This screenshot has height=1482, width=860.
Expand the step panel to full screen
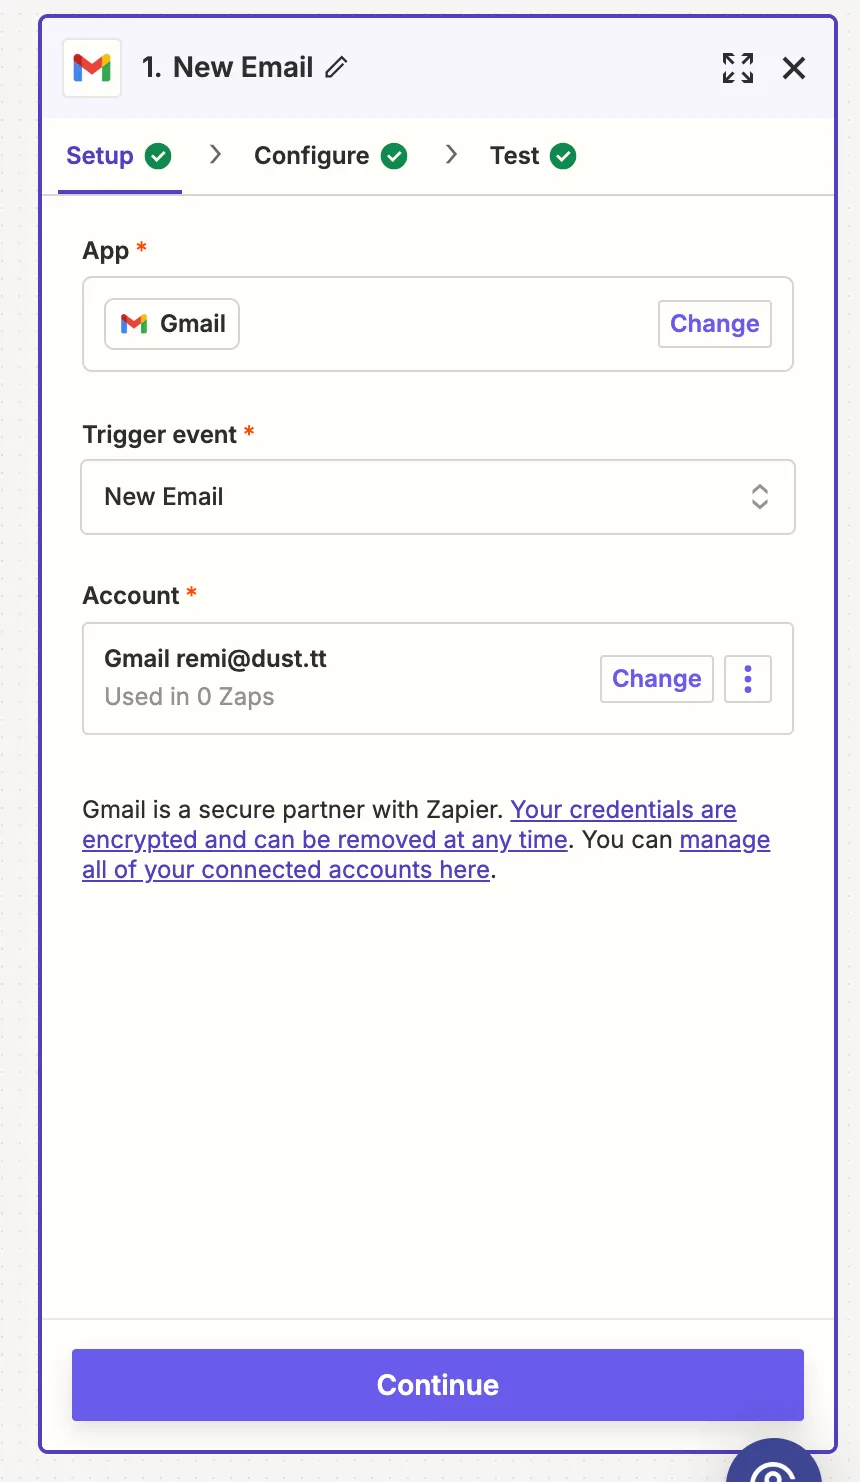click(x=738, y=68)
